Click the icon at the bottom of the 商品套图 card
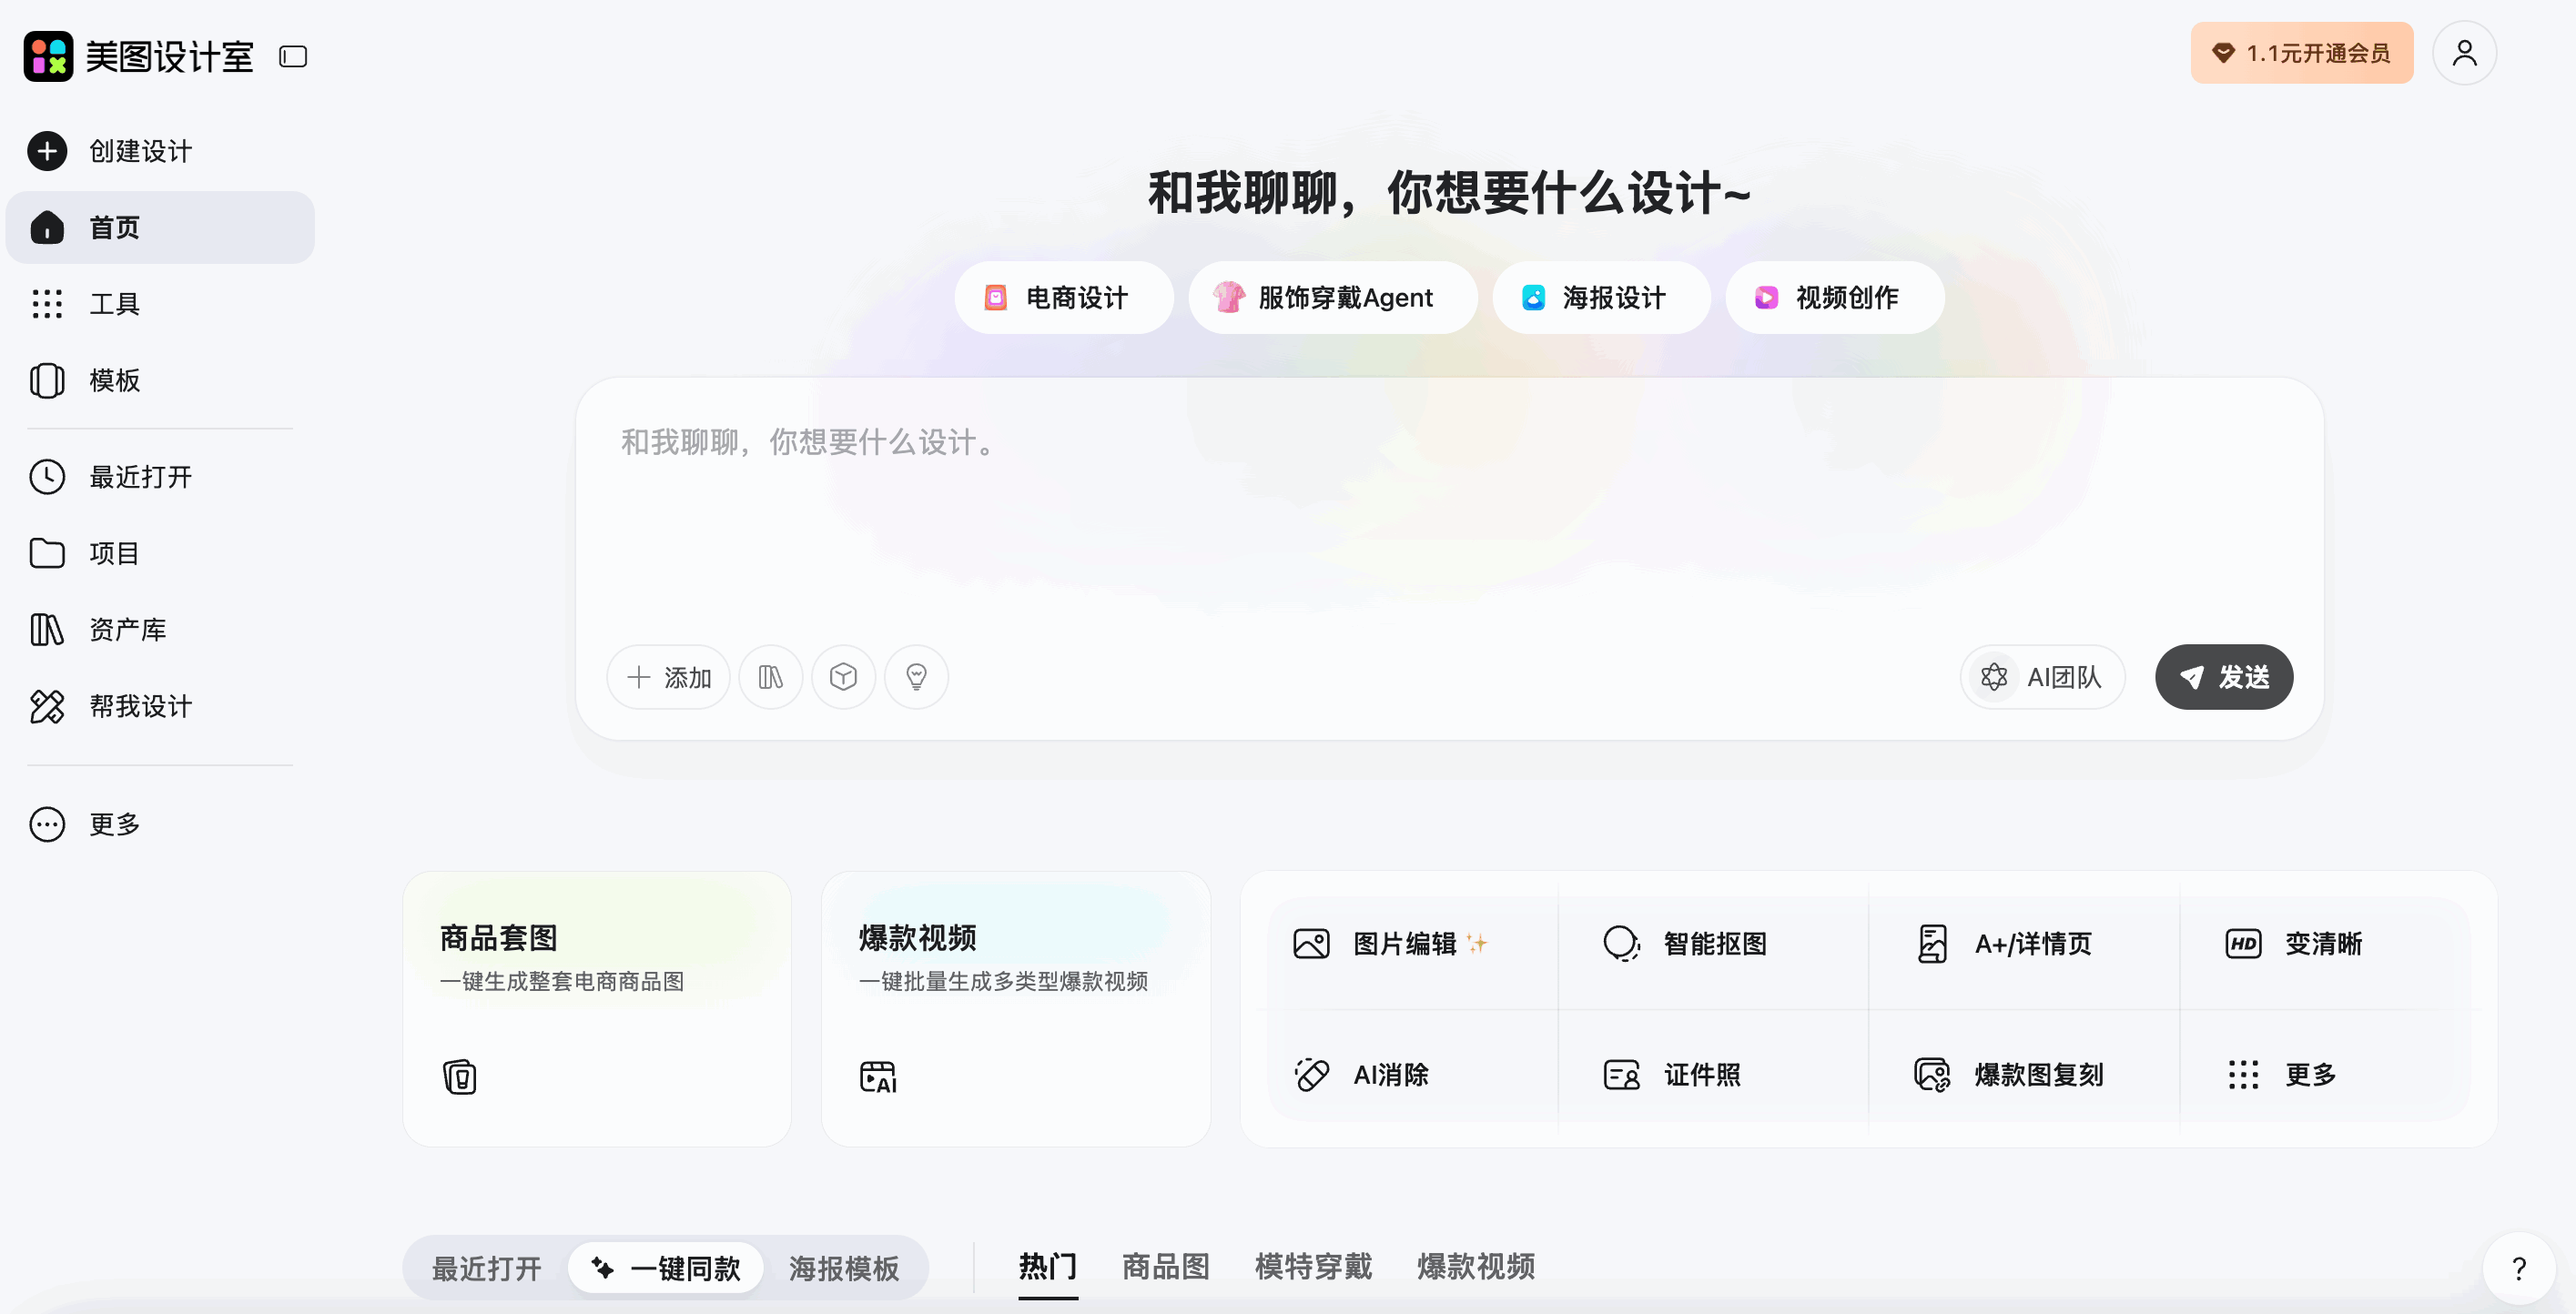Viewport: 2576px width, 1314px height. (x=460, y=1076)
